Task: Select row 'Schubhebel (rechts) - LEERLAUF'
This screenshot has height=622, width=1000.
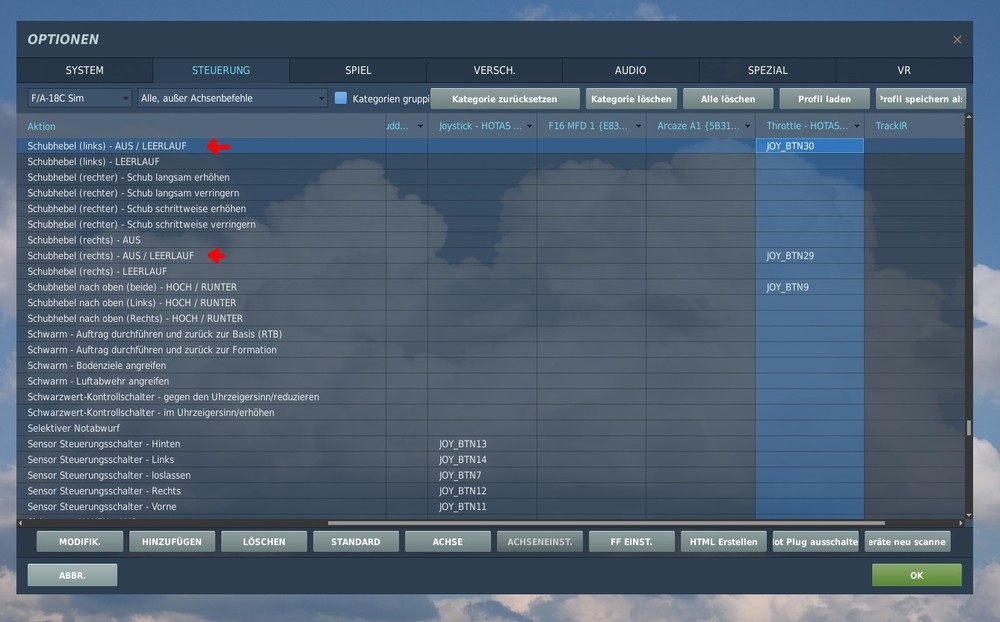Action: (490, 272)
